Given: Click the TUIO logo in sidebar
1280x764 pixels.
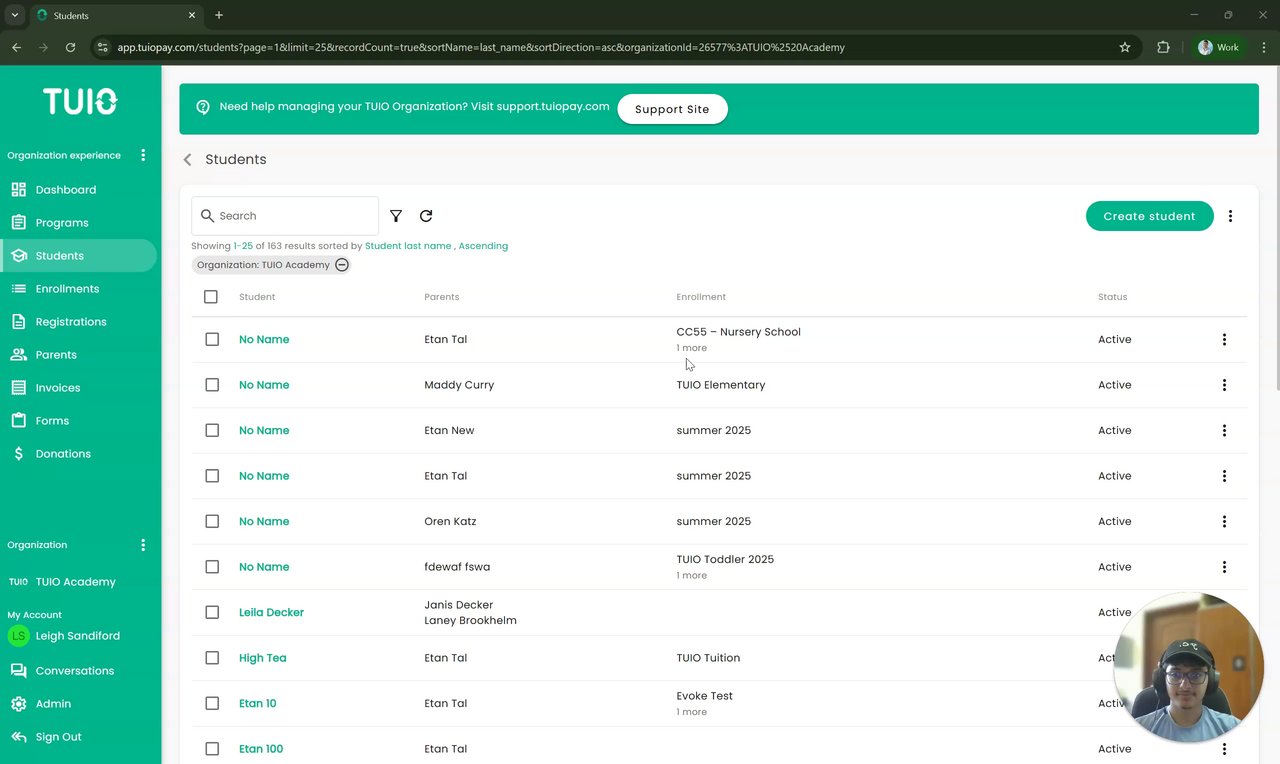Looking at the screenshot, I should coord(80,101).
